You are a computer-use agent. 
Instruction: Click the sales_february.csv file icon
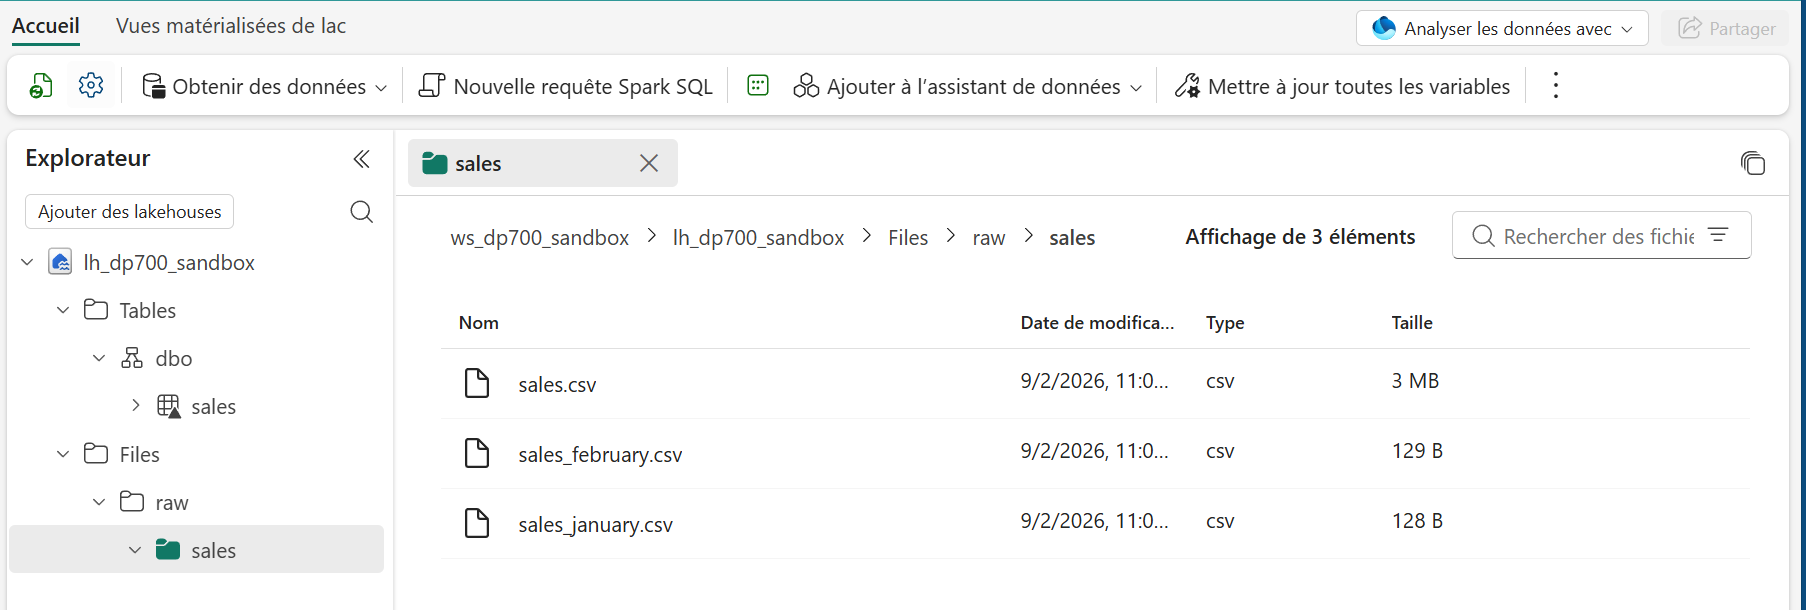pos(477,453)
